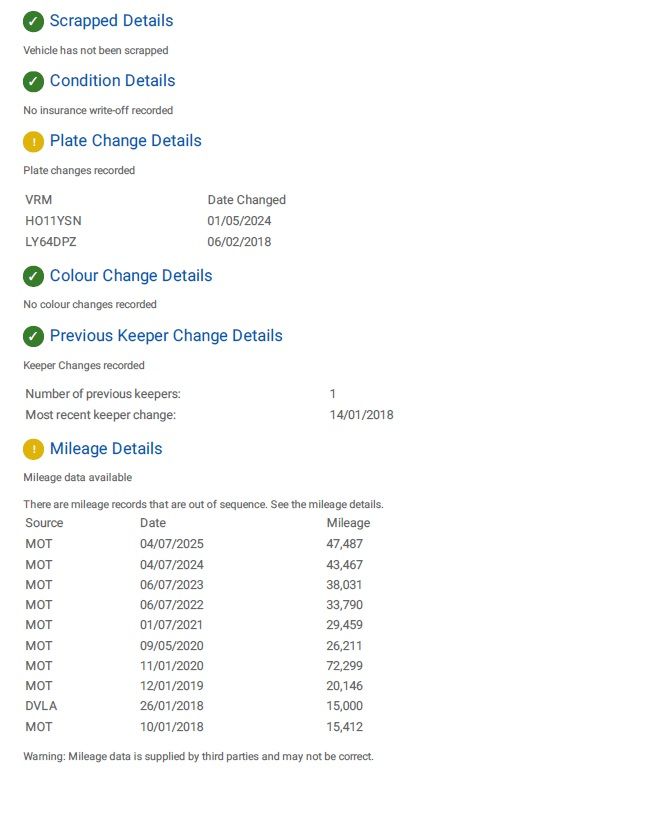Click the most recent keeper change date 14/01/2018
The height and width of the screenshot is (816, 666).
tap(361, 415)
